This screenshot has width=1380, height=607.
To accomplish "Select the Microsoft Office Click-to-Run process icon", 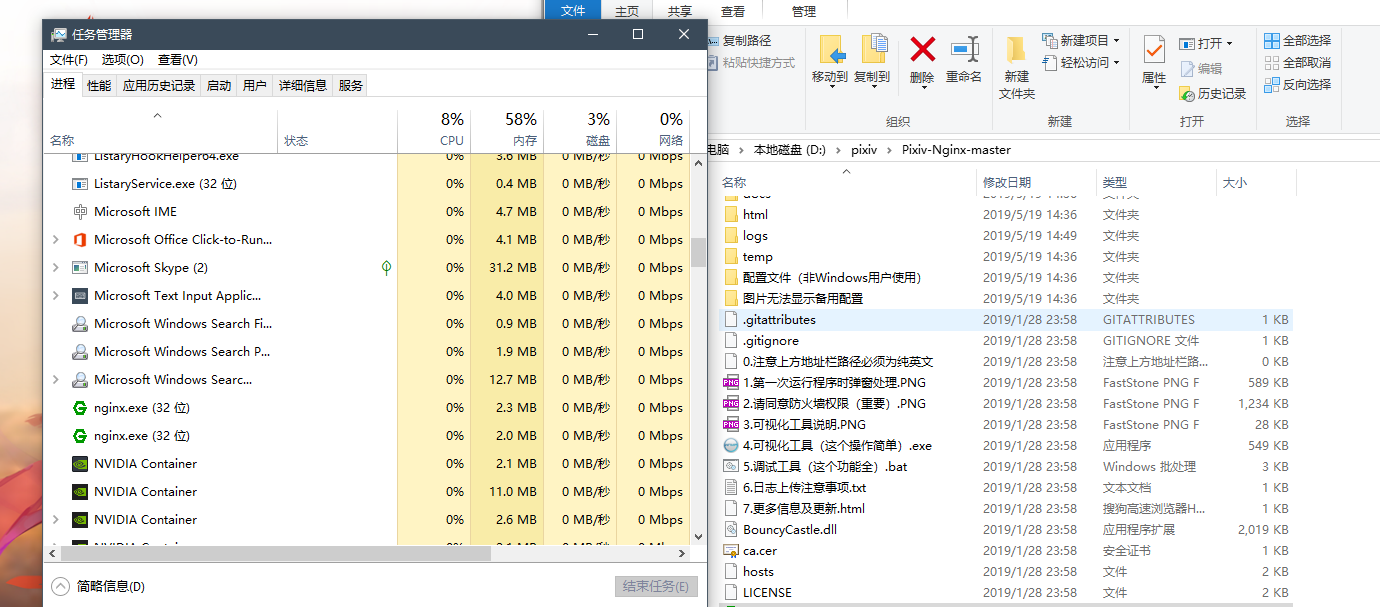I will coord(80,240).
